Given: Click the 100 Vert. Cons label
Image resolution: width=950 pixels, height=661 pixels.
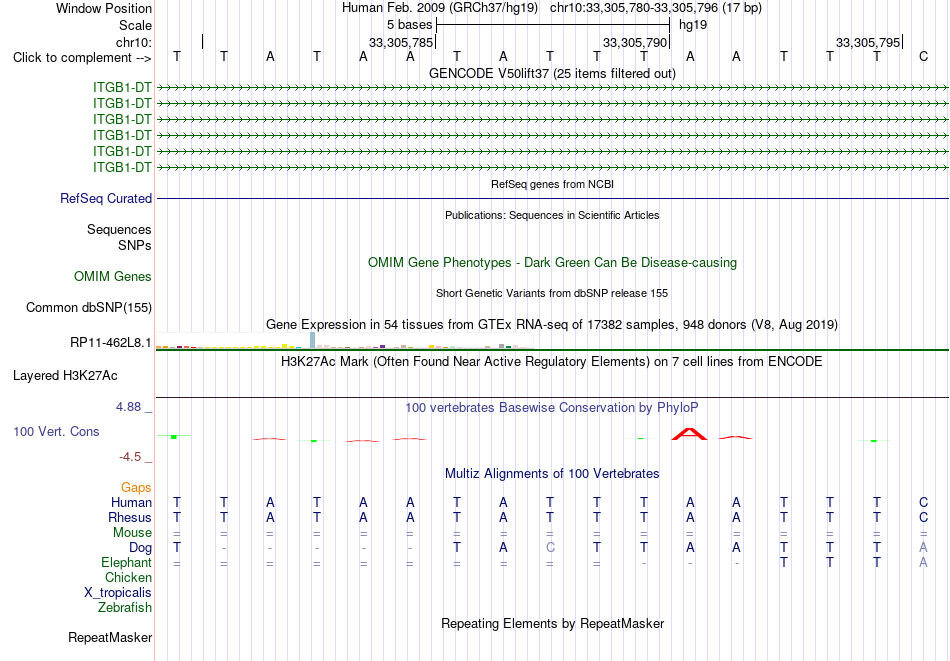Looking at the screenshot, I should [56, 431].
